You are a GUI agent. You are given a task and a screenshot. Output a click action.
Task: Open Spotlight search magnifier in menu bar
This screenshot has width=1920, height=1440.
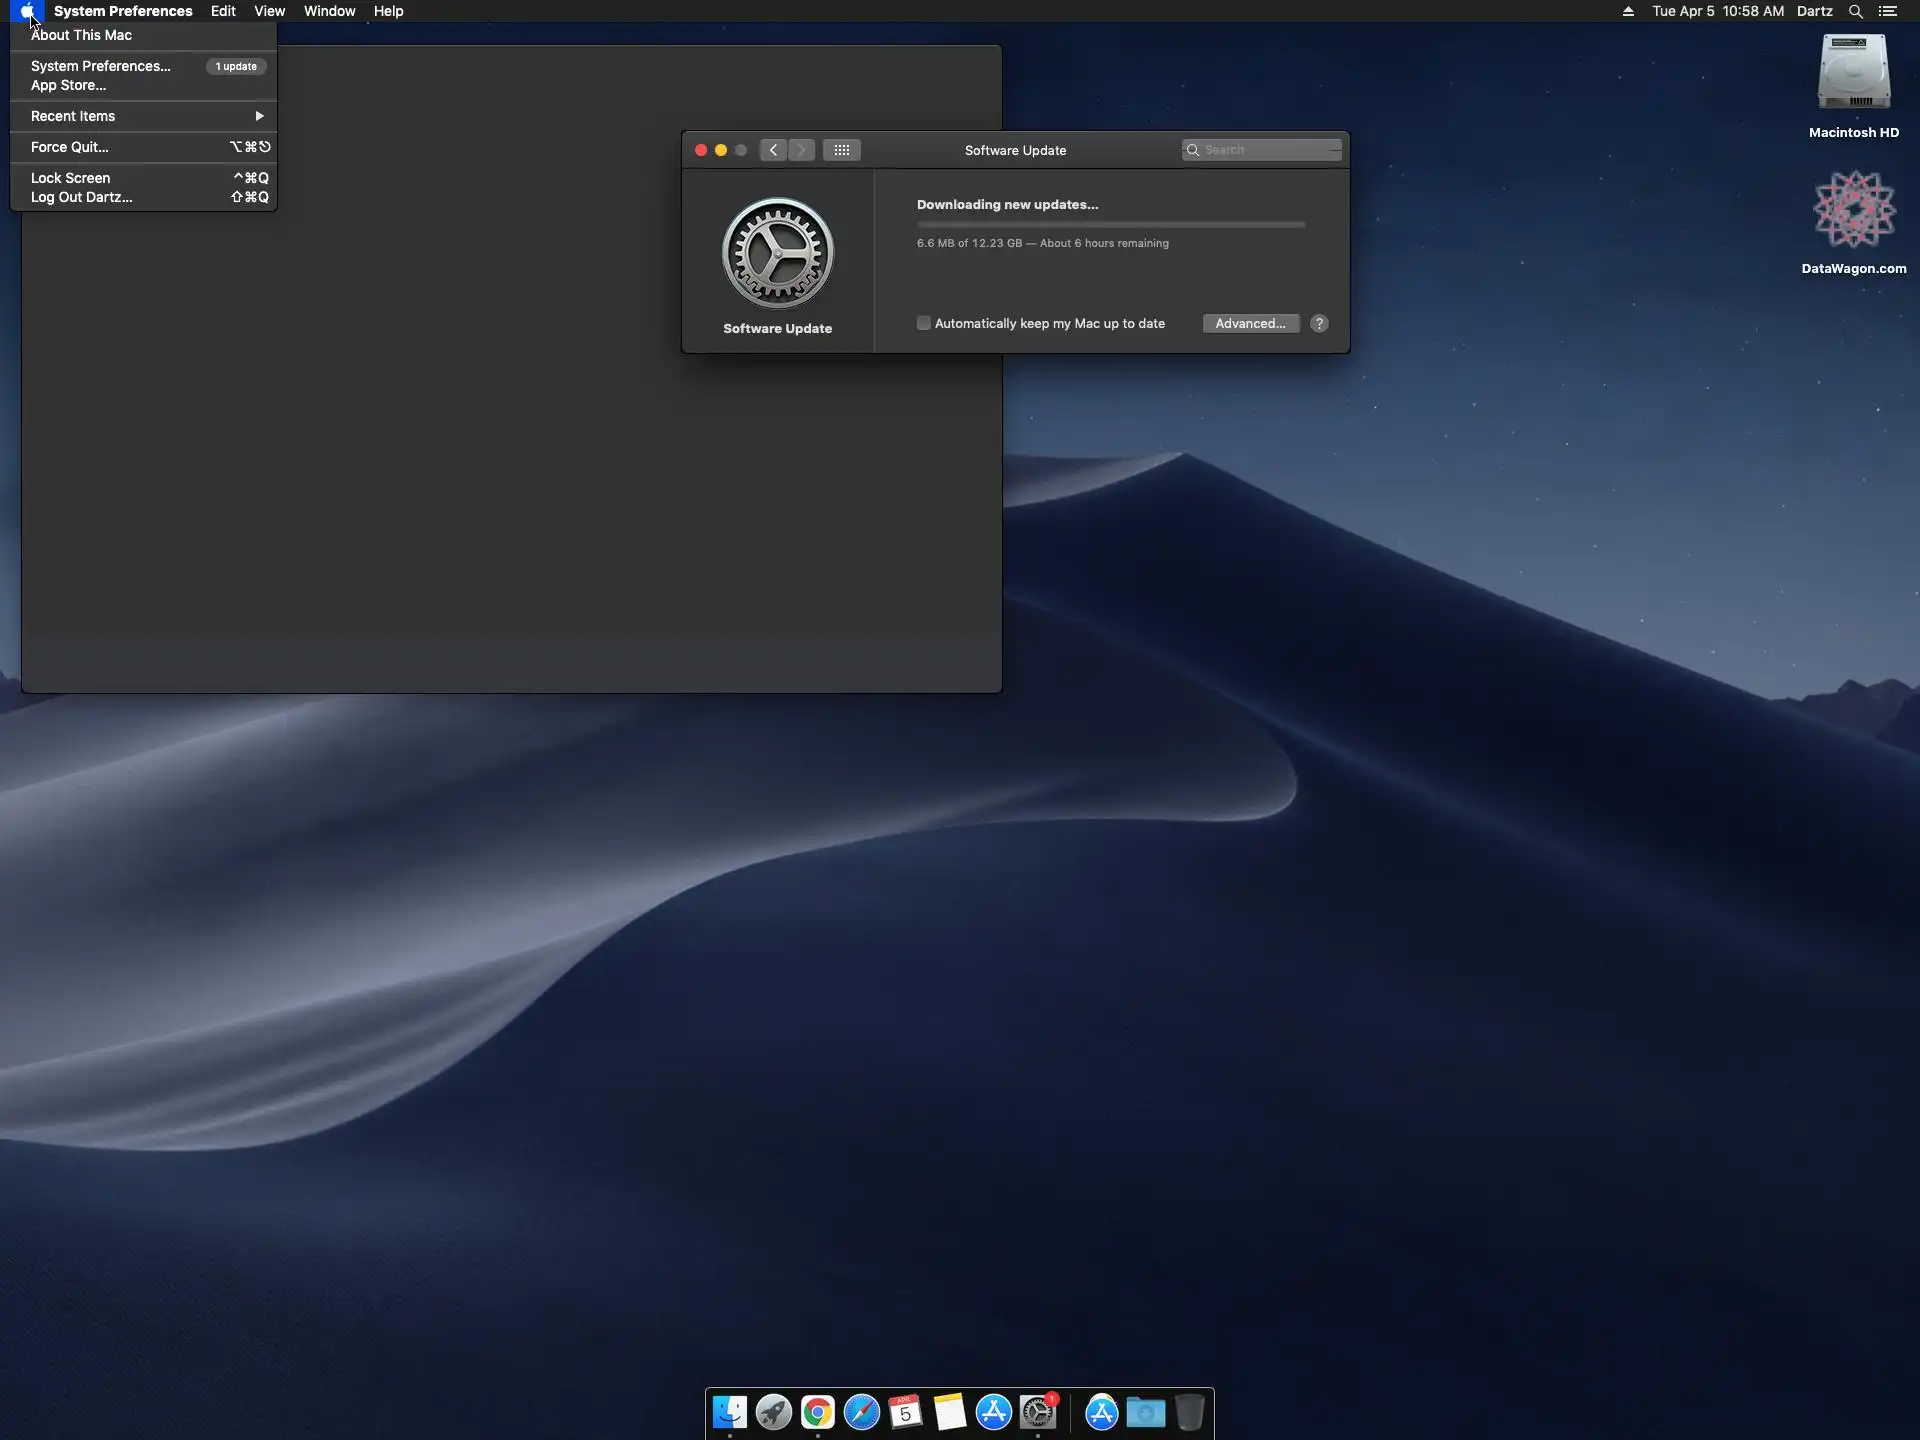pyautogui.click(x=1855, y=11)
